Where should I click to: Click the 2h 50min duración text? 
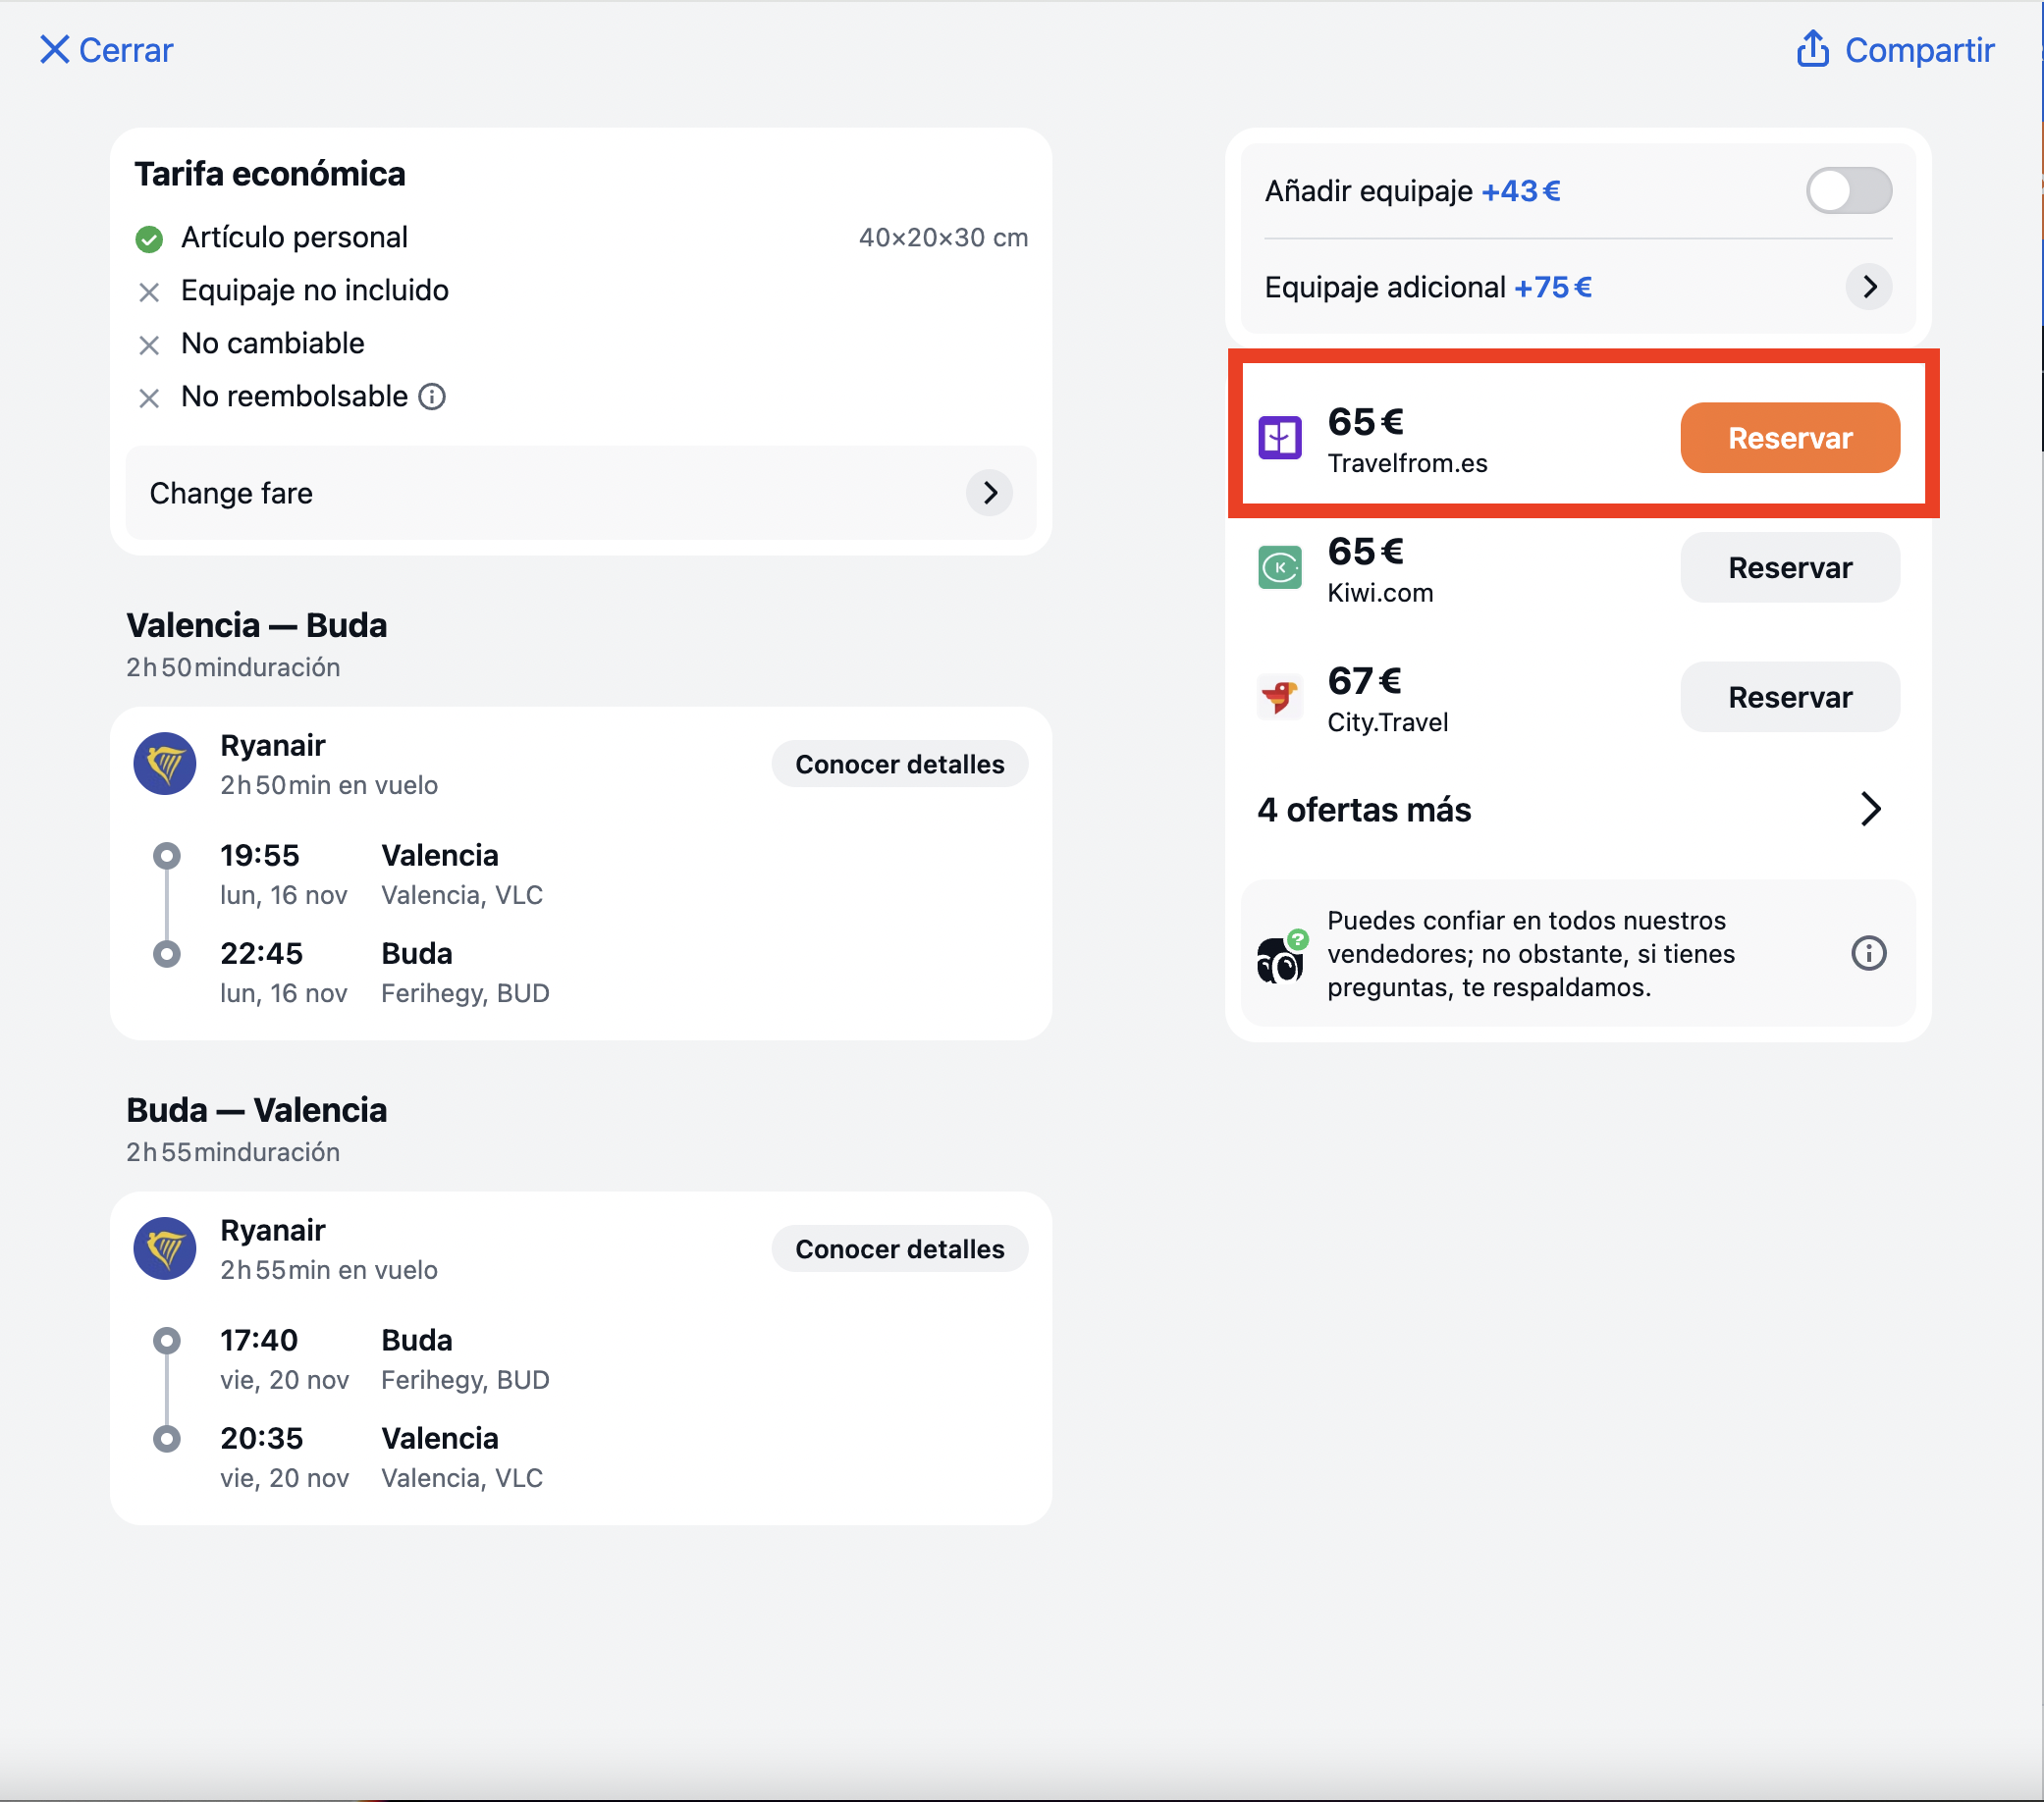point(233,667)
